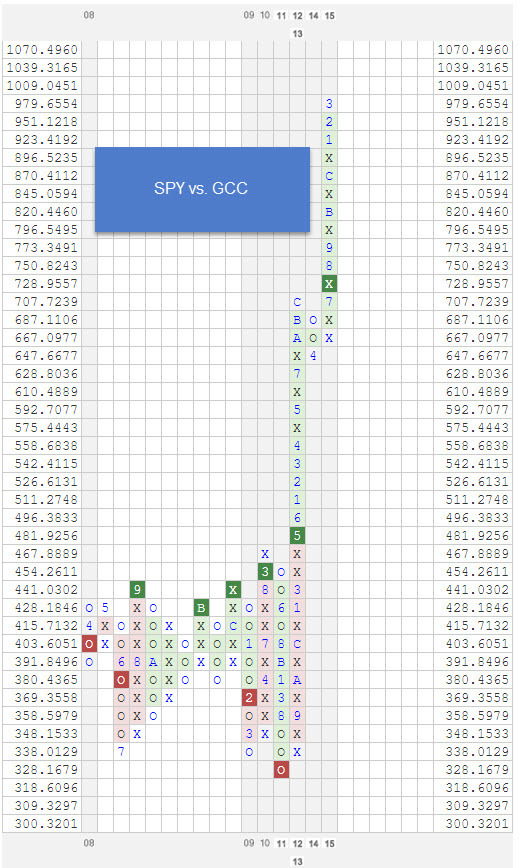
Task: Click the red O cell in the 328.1679 row
Action: pos(281,770)
